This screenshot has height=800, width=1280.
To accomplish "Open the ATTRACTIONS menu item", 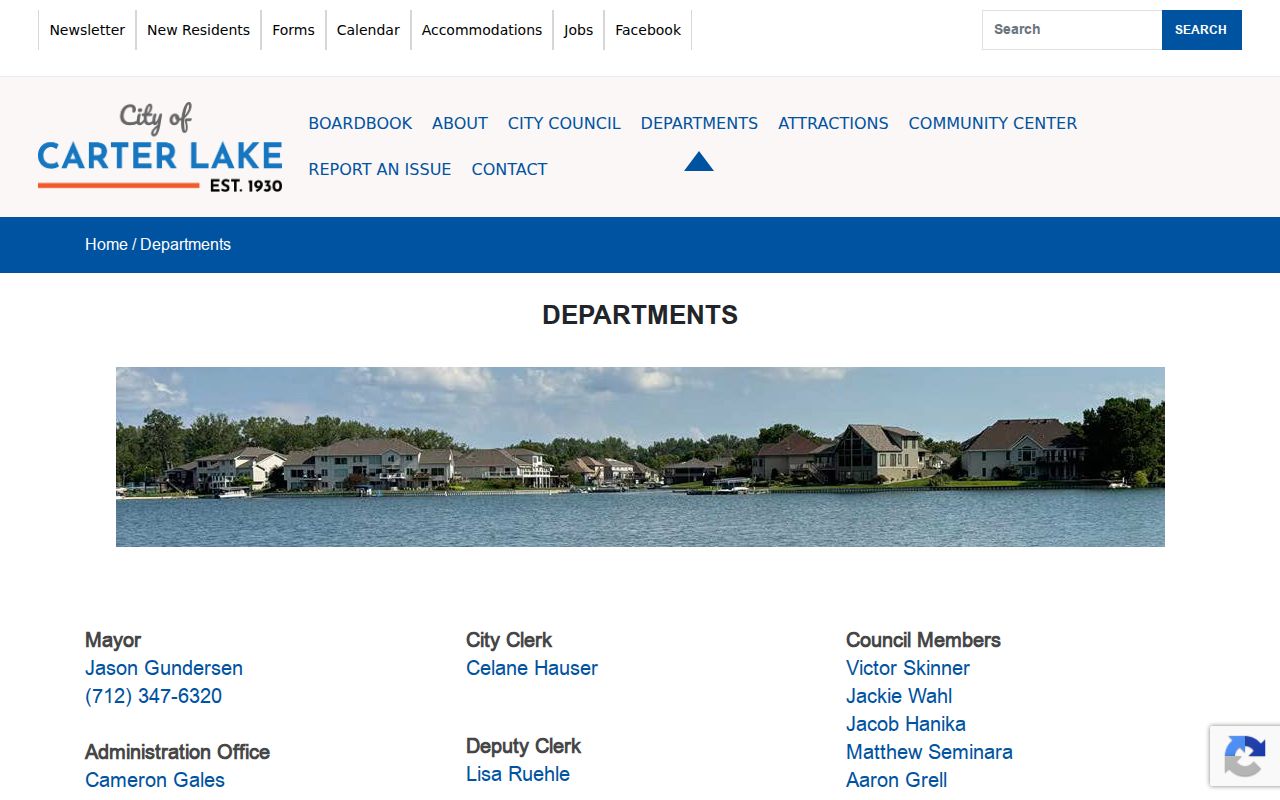I will (x=833, y=123).
